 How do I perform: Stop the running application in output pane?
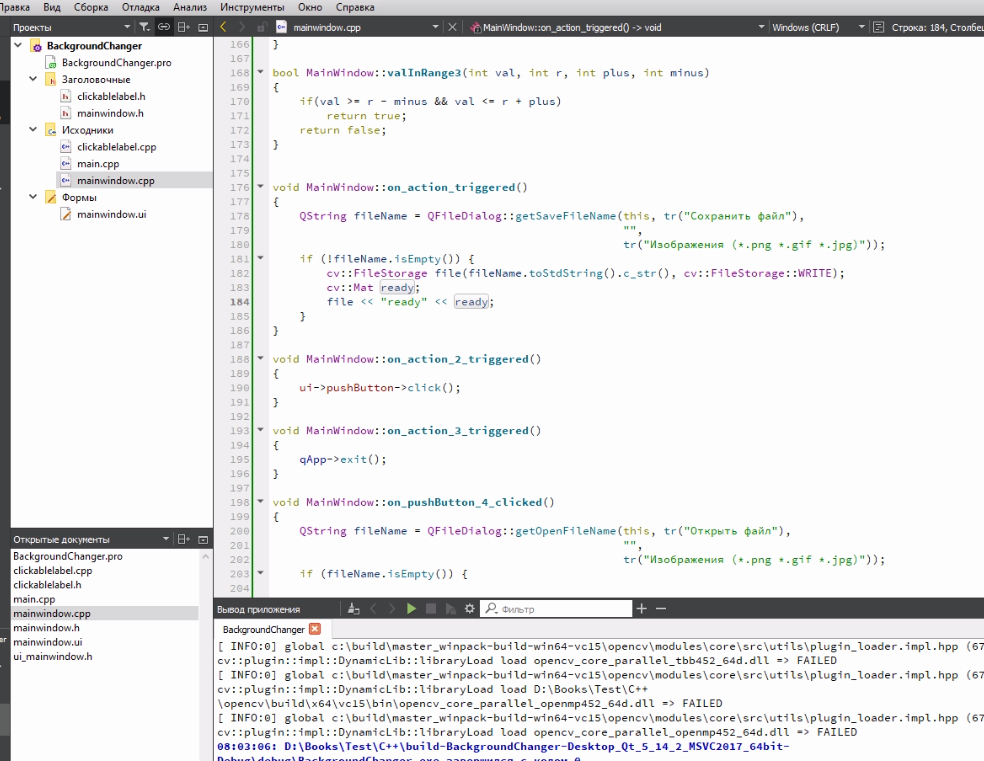click(x=430, y=609)
